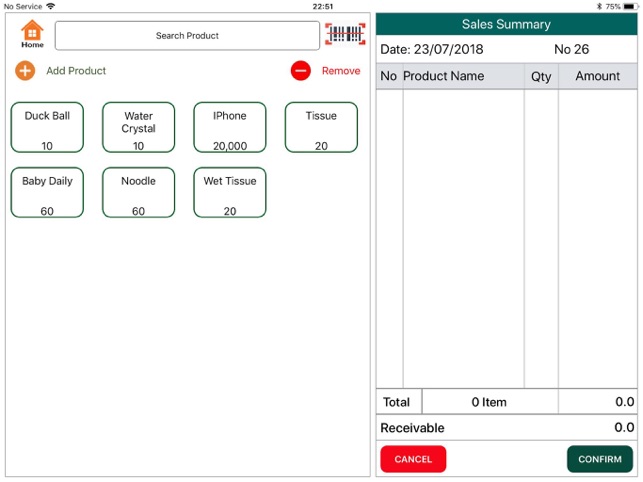This screenshot has height=482, width=643.
Task: Click the Amount column header
Action: (x=597, y=76)
